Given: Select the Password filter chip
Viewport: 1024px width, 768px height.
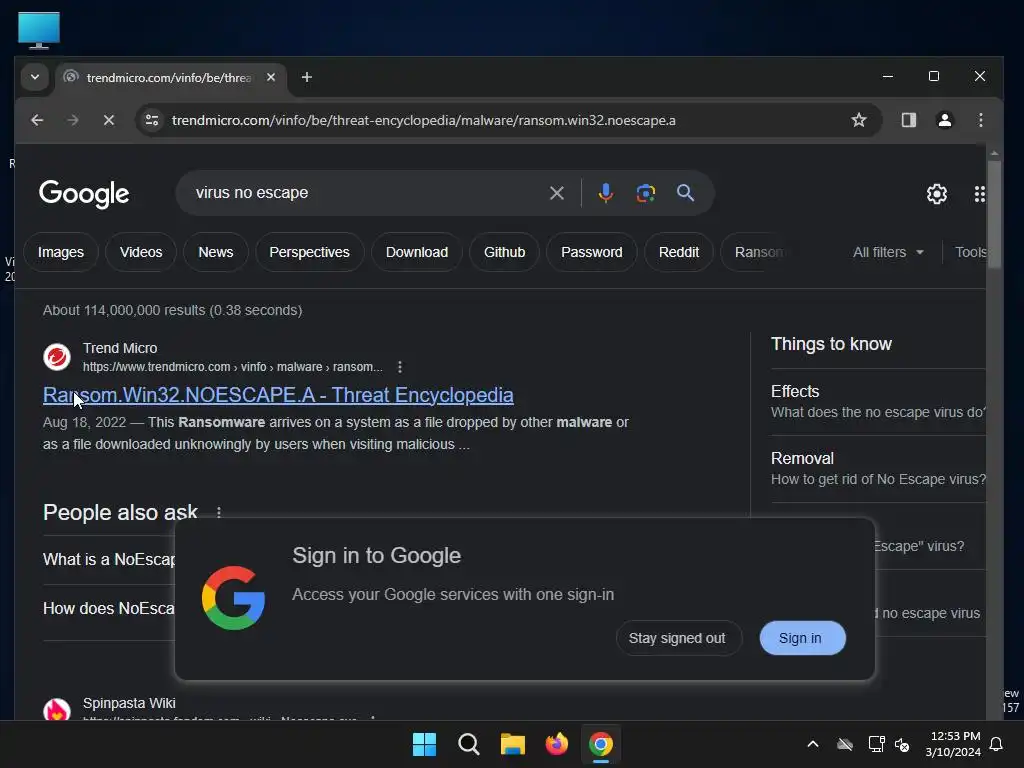Looking at the screenshot, I should point(592,252).
